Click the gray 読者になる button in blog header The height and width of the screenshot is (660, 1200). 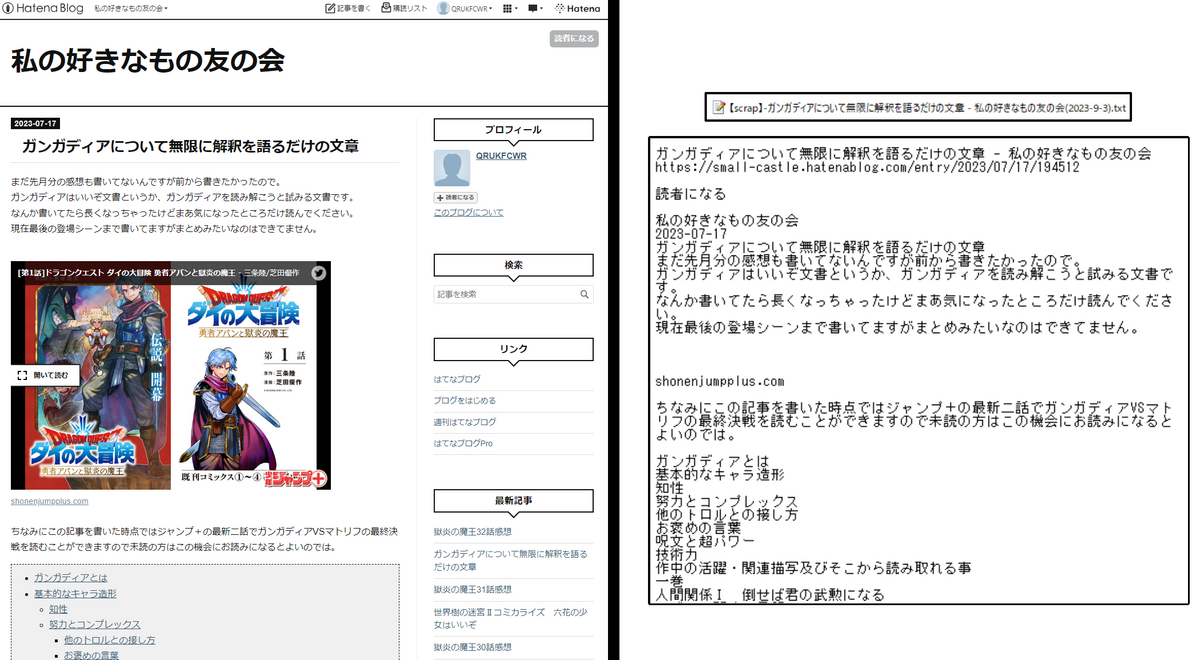(574, 39)
